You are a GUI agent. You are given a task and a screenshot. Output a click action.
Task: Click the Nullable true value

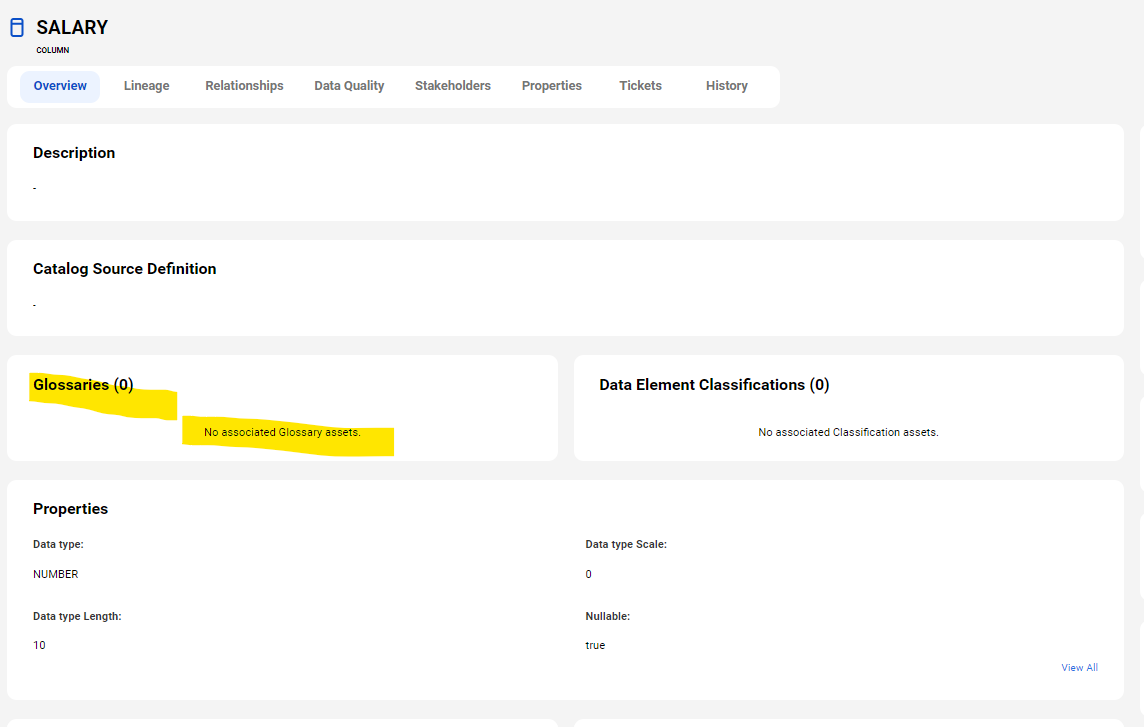(595, 645)
